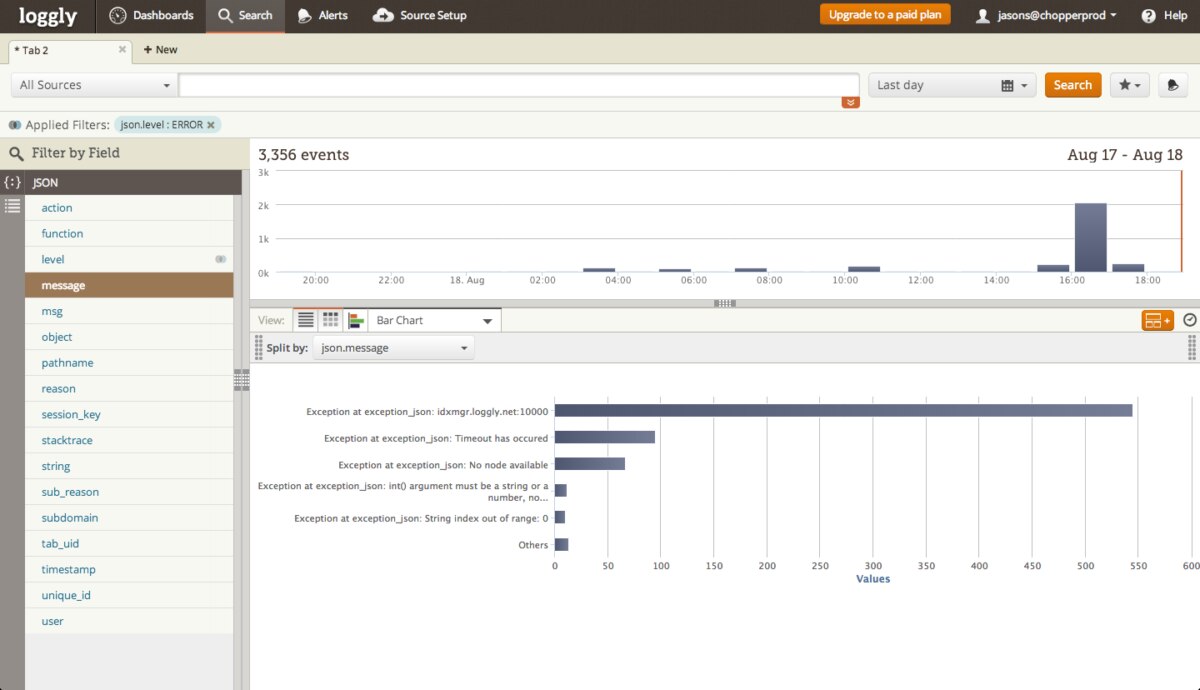Open the saved searches star menu
1200x690 pixels.
1129,85
